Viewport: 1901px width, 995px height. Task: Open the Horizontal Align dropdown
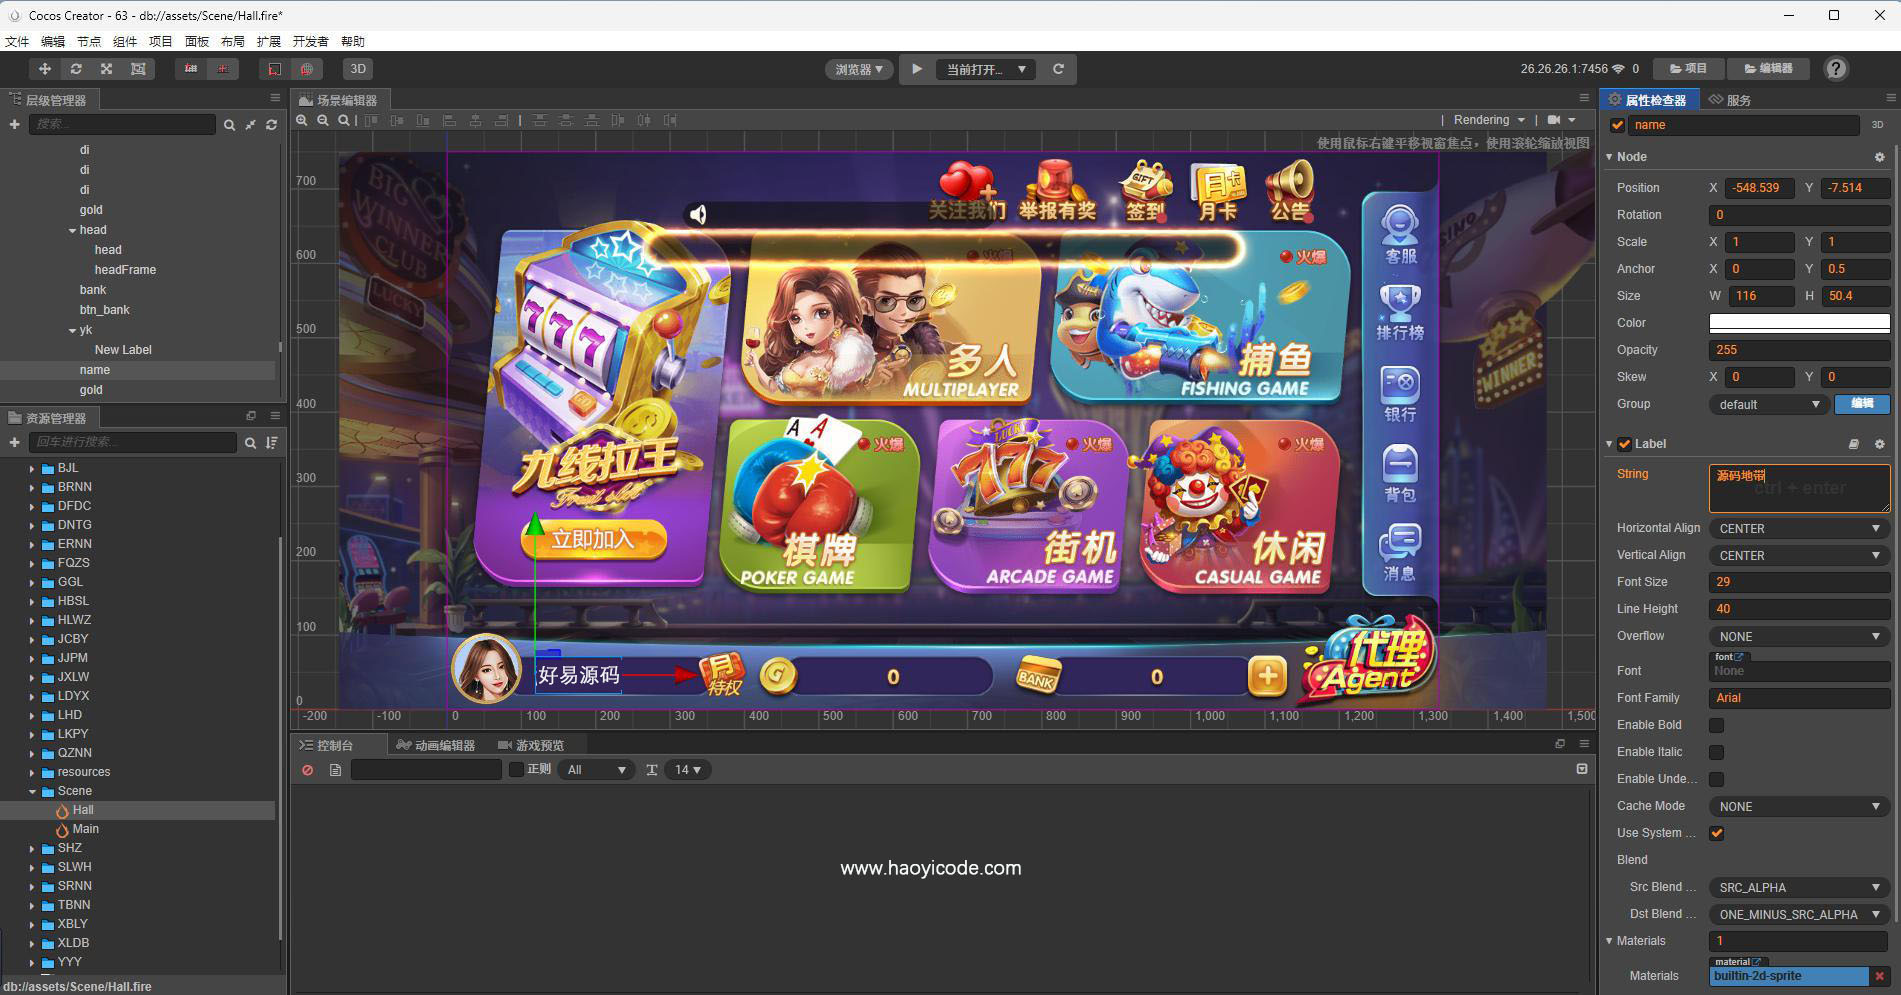click(x=1798, y=527)
